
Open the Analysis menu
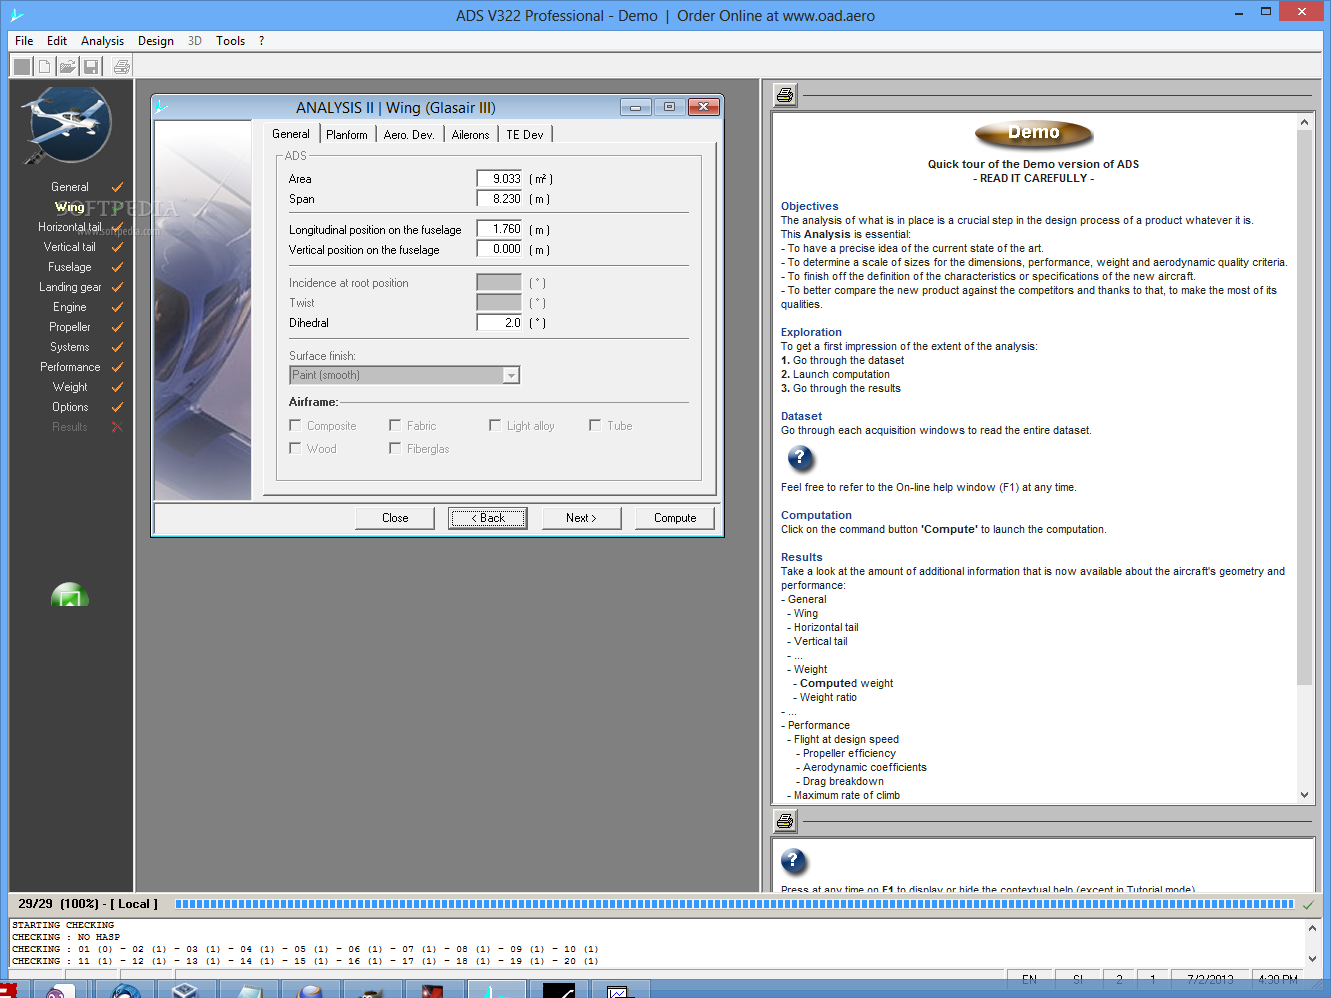[102, 41]
